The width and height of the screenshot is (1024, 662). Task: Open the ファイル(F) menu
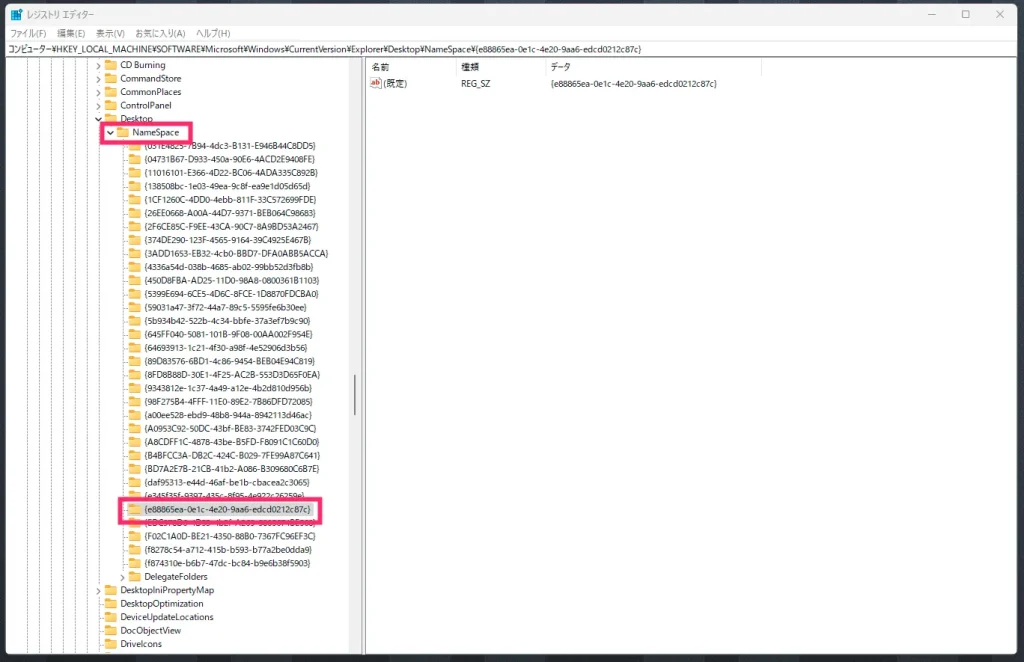point(28,33)
